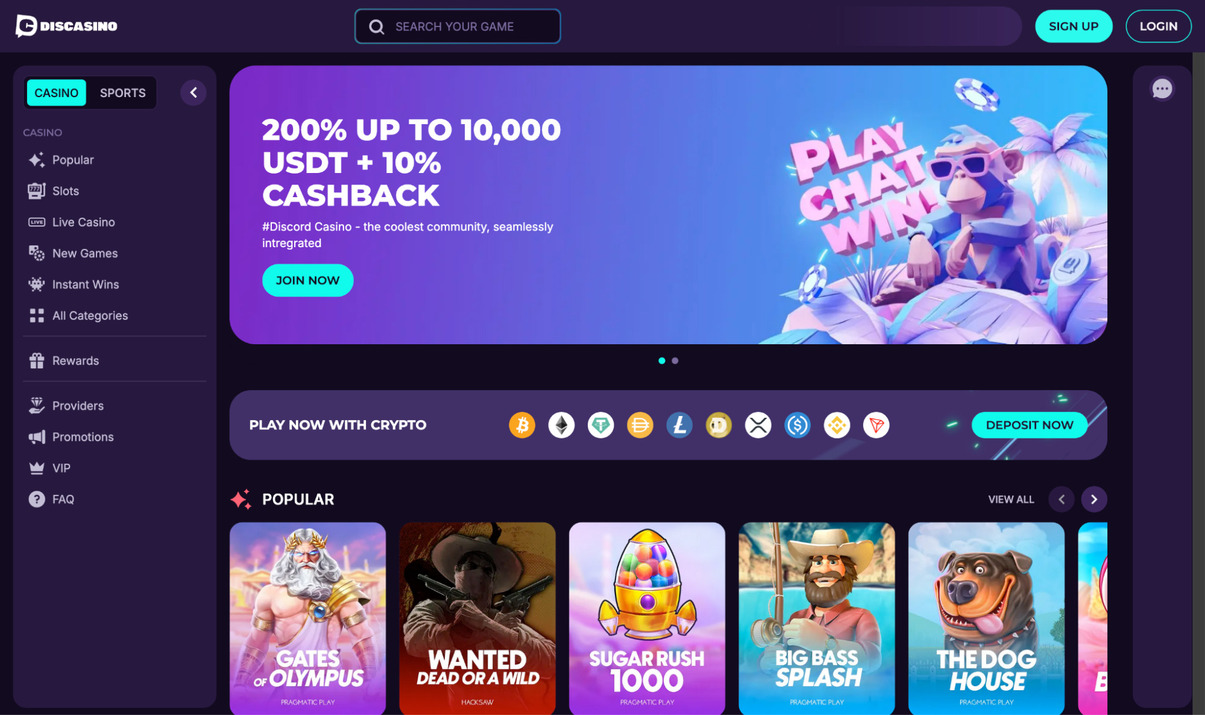Select the Tron coin icon
The width and height of the screenshot is (1205, 715).
pos(876,425)
